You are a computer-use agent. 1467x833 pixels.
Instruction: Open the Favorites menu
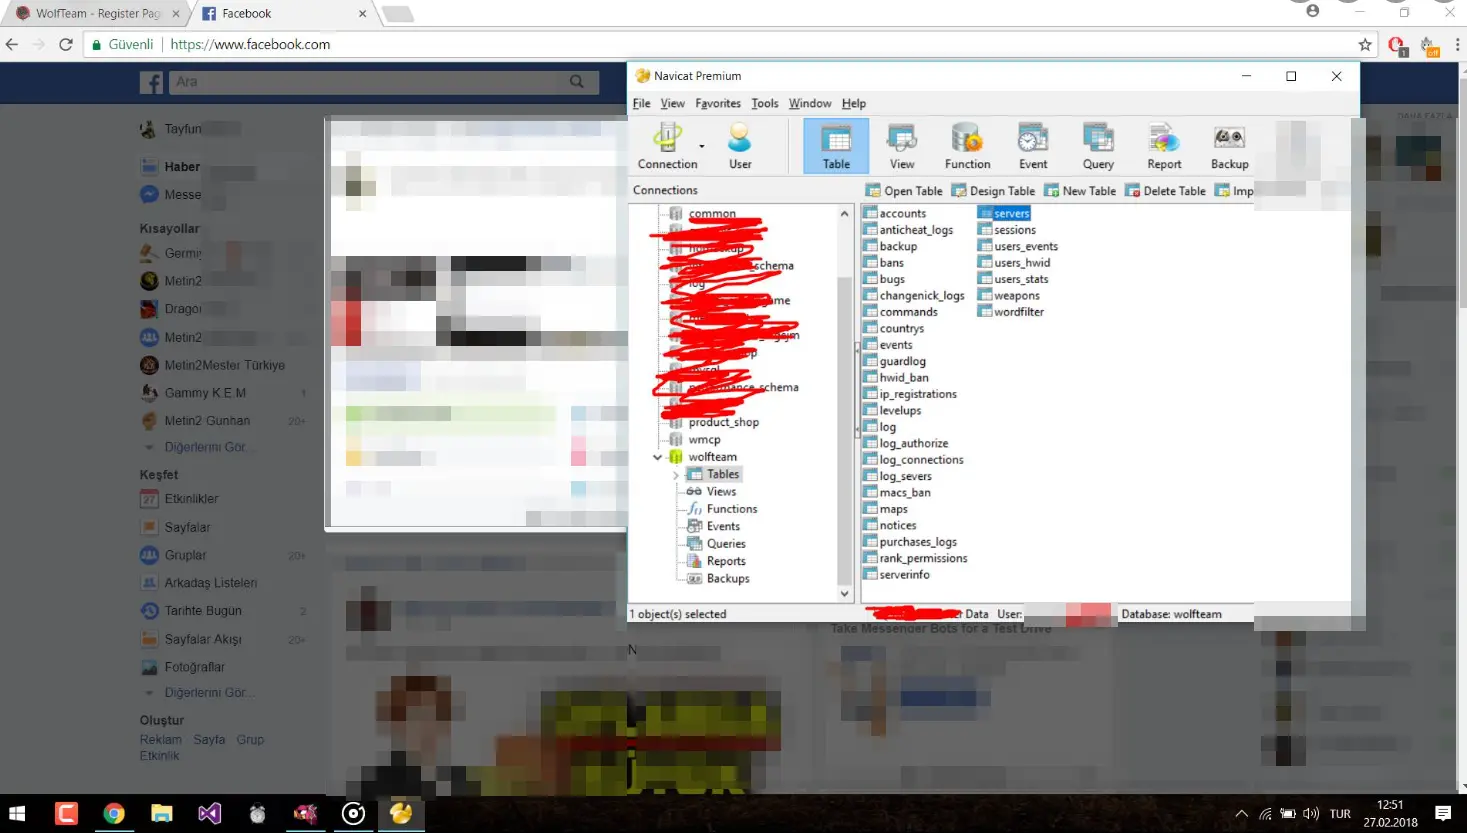tap(717, 104)
